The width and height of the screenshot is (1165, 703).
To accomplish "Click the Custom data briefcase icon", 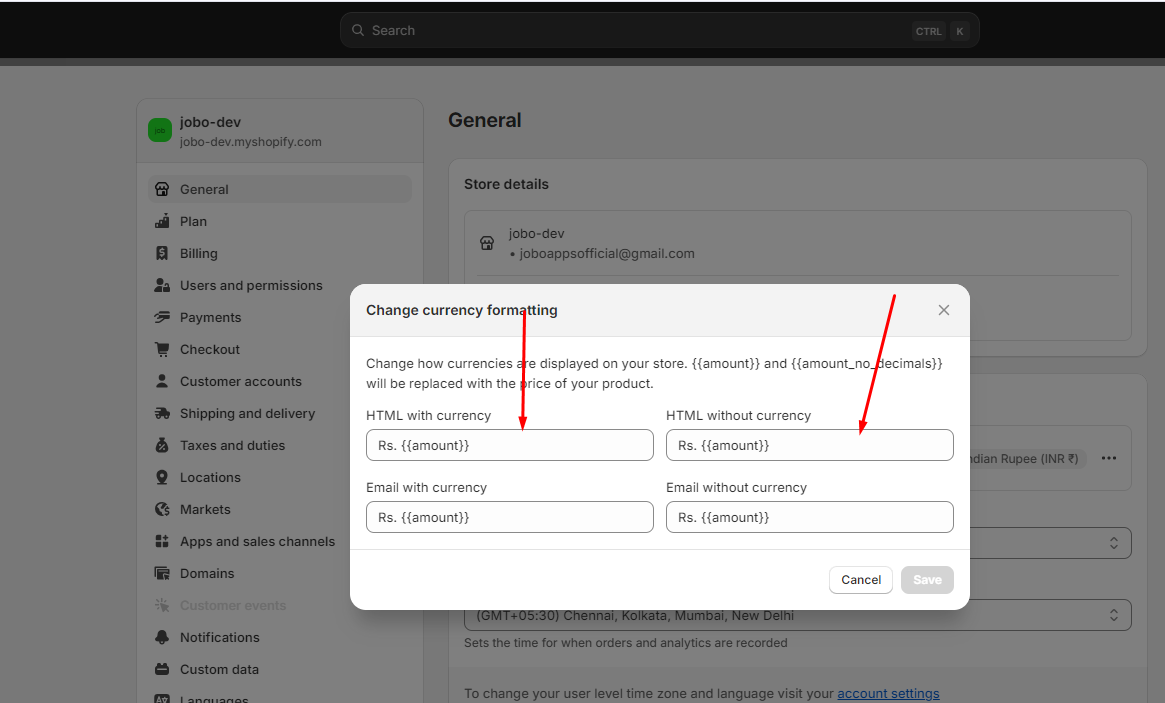I will (x=162, y=669).
